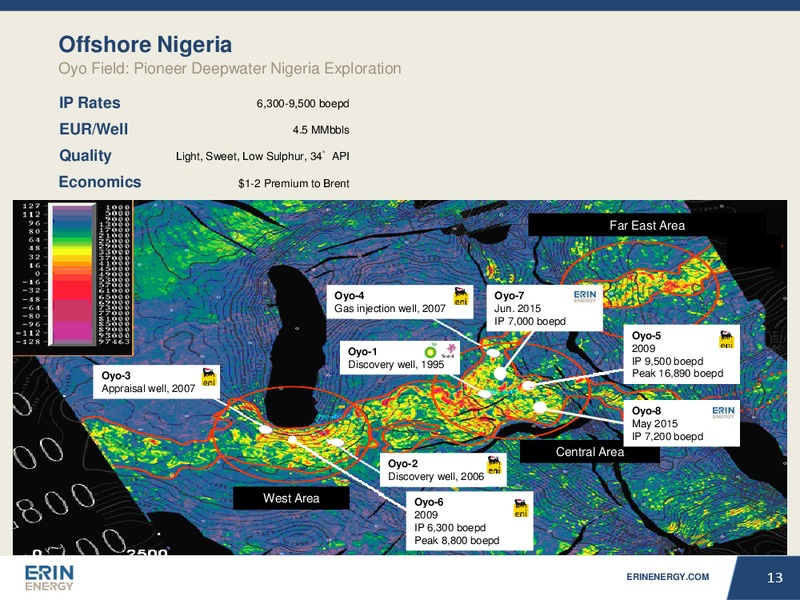Click the Erin Energy logo in footer

(x=49, y=578)
